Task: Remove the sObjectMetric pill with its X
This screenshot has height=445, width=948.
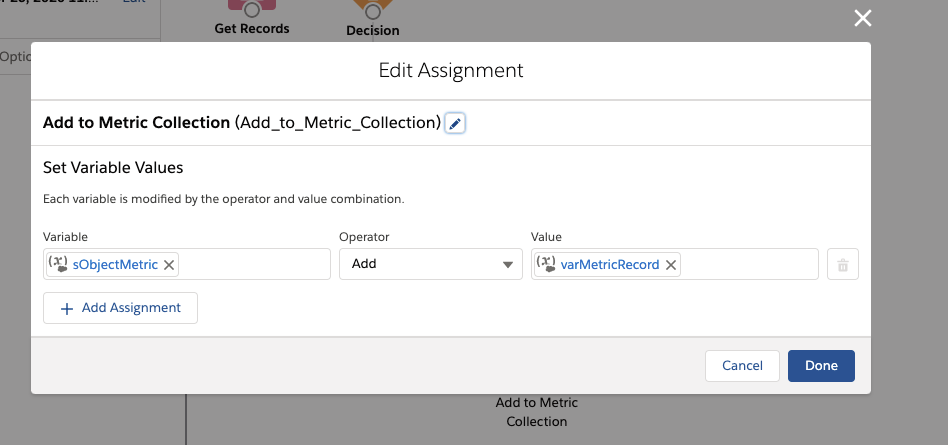Action: pos(169,265)
